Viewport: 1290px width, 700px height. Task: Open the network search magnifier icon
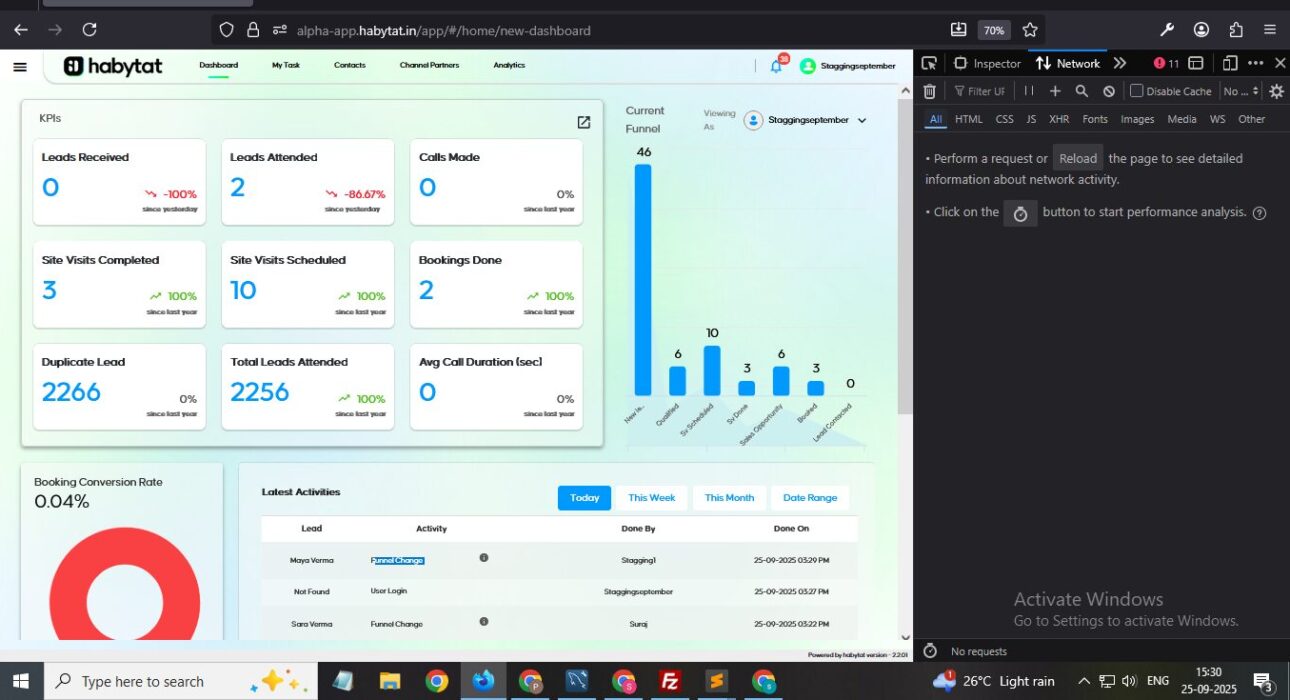1081,91
